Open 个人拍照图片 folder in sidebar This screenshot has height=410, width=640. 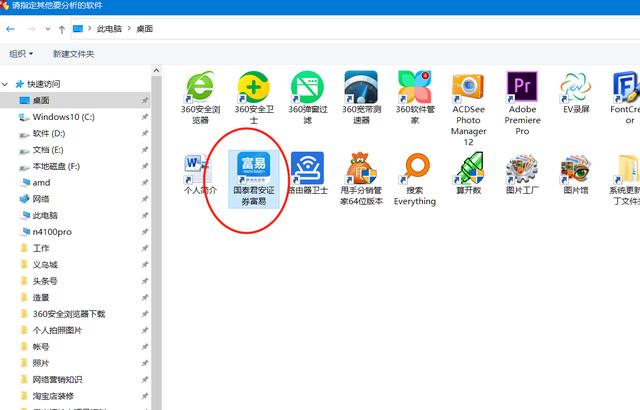[57, 330]
